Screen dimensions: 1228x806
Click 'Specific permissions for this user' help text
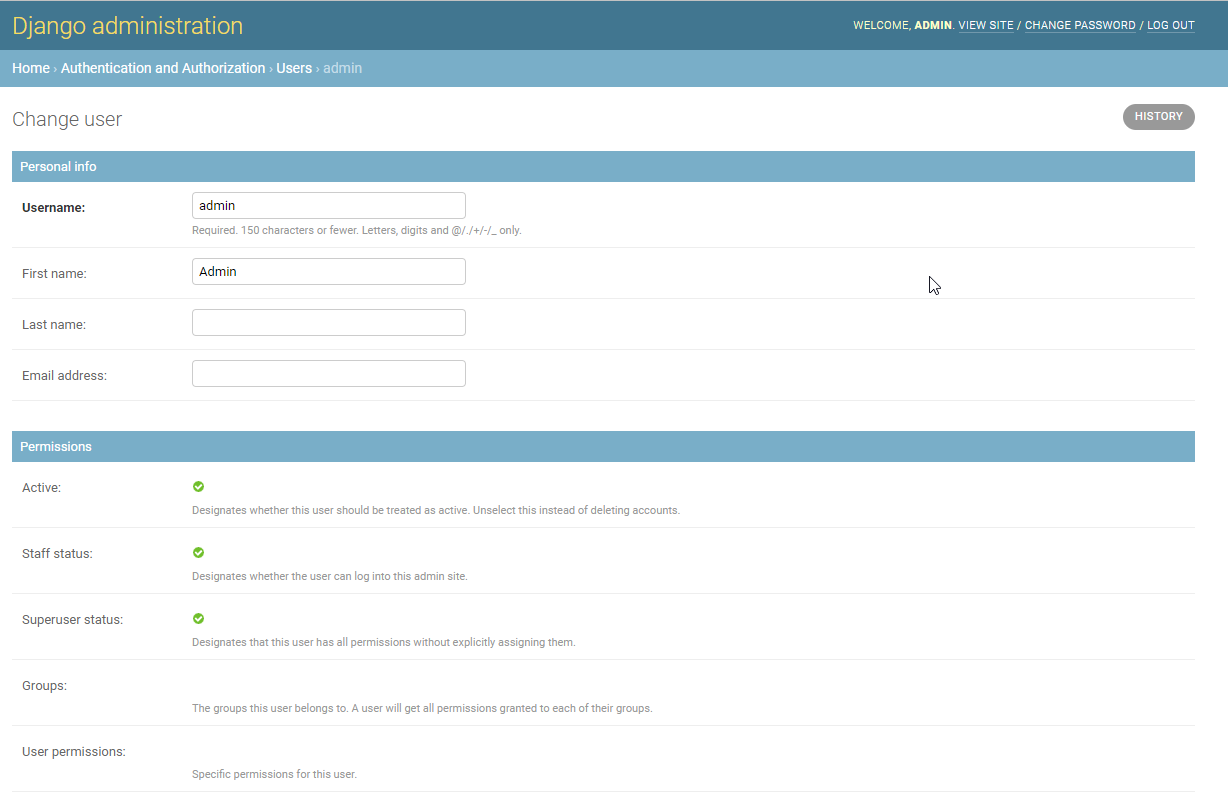click(x=274, y=774)
